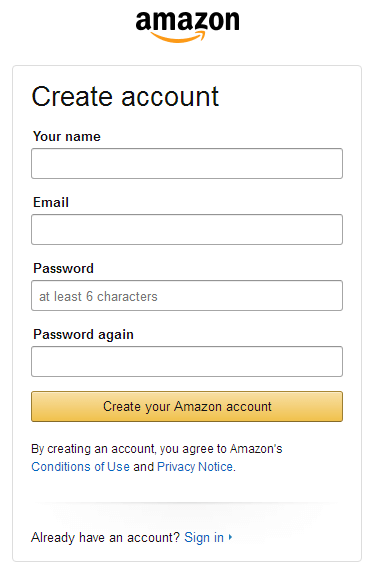Select the Password field with placeholder text
This screenshot has height=574, width=377.
tap(187, 295)
